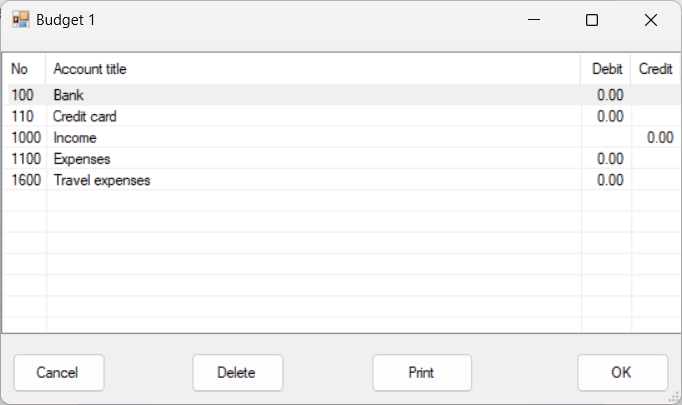Minimize the Budget 1 window
The width and height of the screenshot is (682, 405).
(x=534, y=20)
